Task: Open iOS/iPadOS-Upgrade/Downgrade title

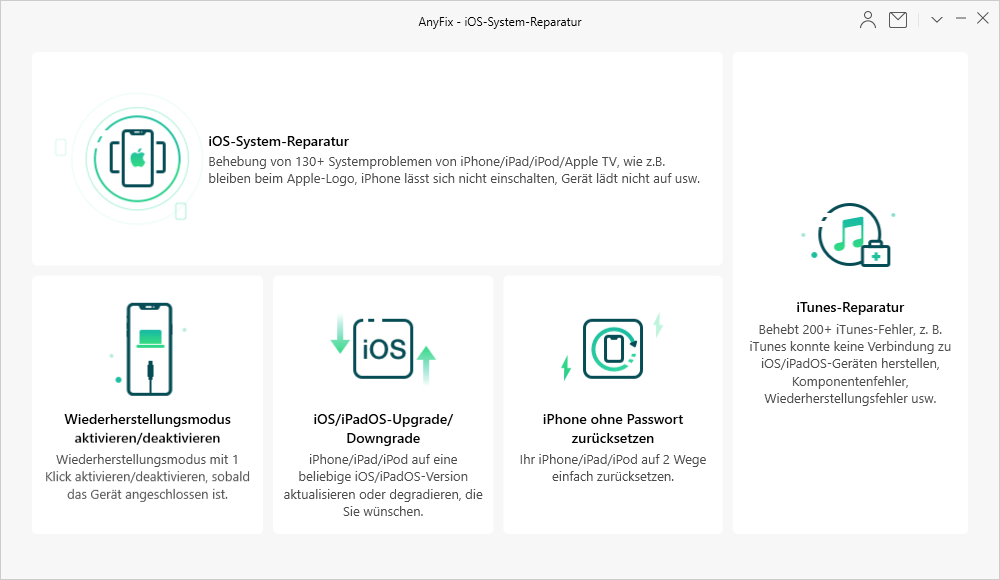Action: (383, 429)
